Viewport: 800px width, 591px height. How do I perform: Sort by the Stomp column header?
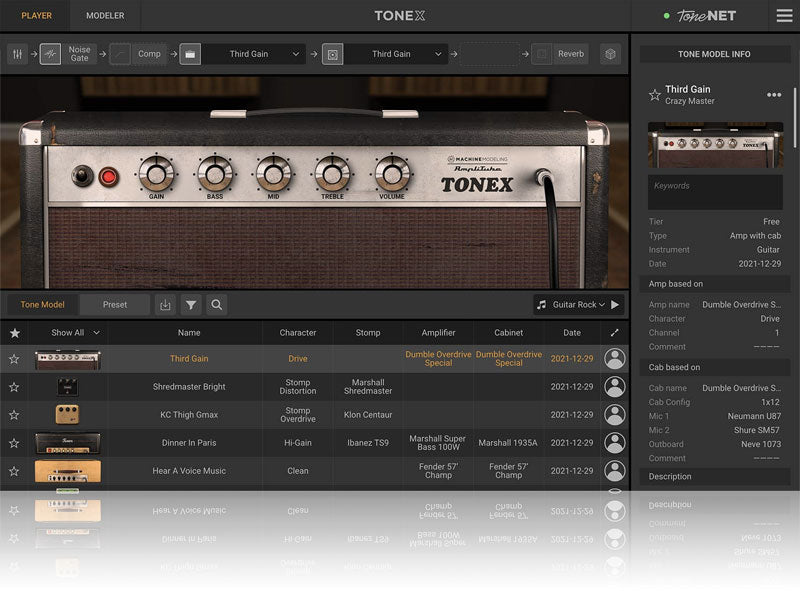tap(368, 333)
